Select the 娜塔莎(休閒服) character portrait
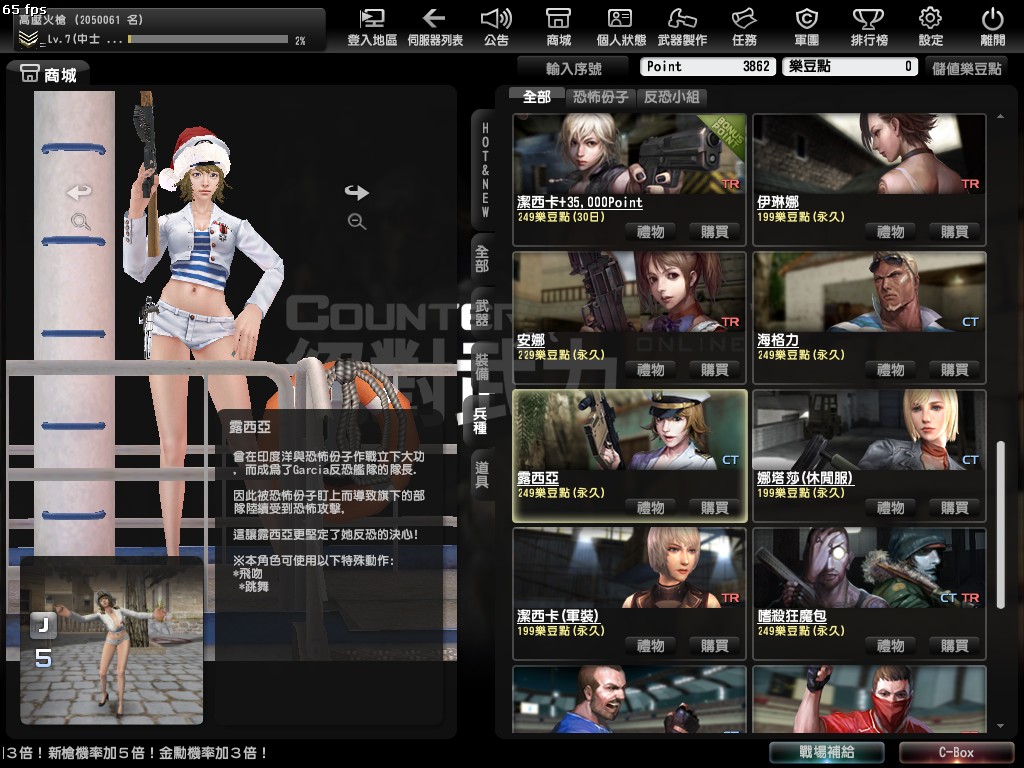 pos(869,430)
